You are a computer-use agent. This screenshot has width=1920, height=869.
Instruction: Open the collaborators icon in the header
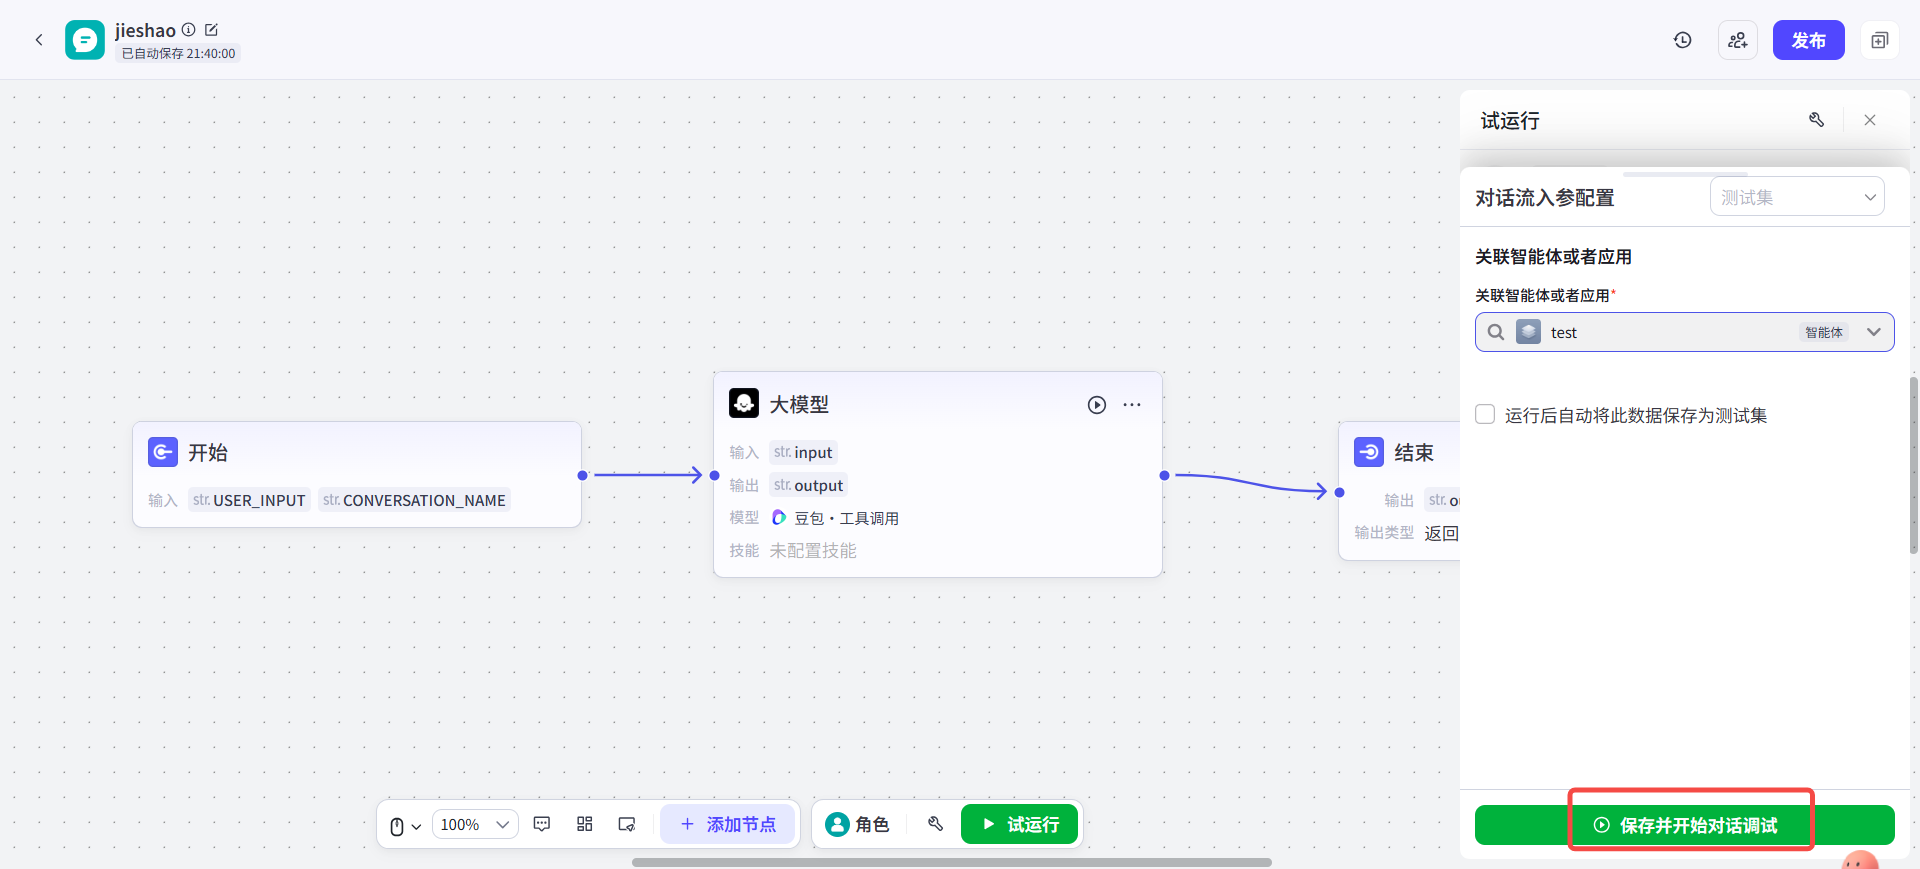coord(1738,40)
